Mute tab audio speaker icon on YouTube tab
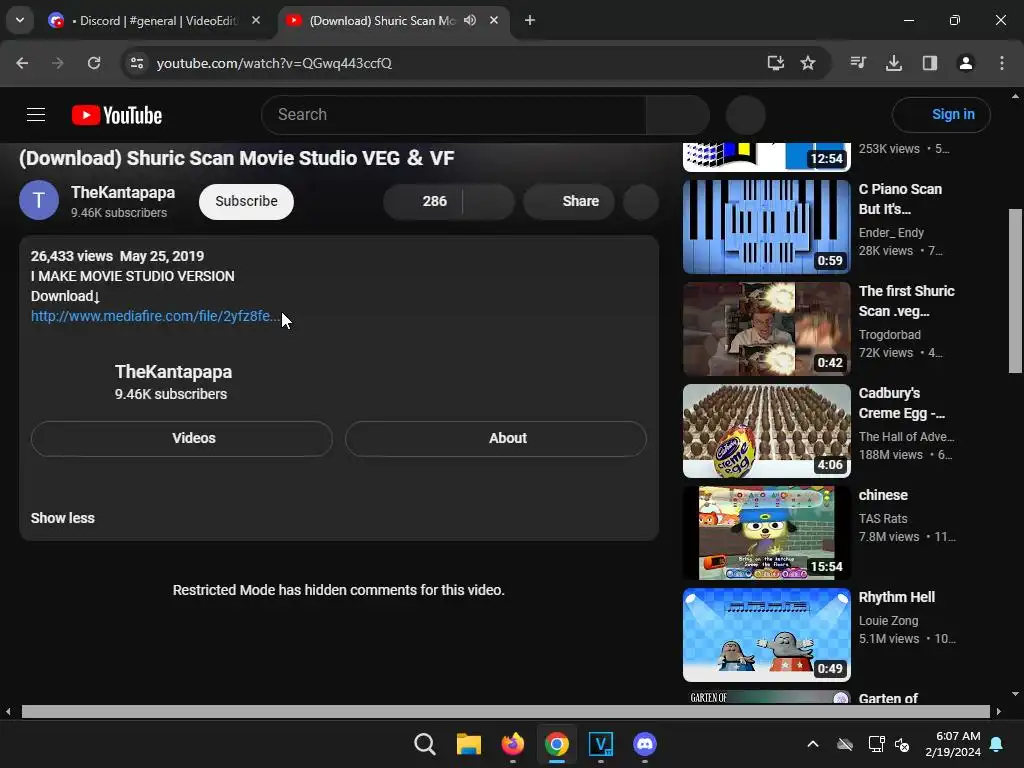The height and width of the screenshot is (768, 1024). [x=470, y=20]
